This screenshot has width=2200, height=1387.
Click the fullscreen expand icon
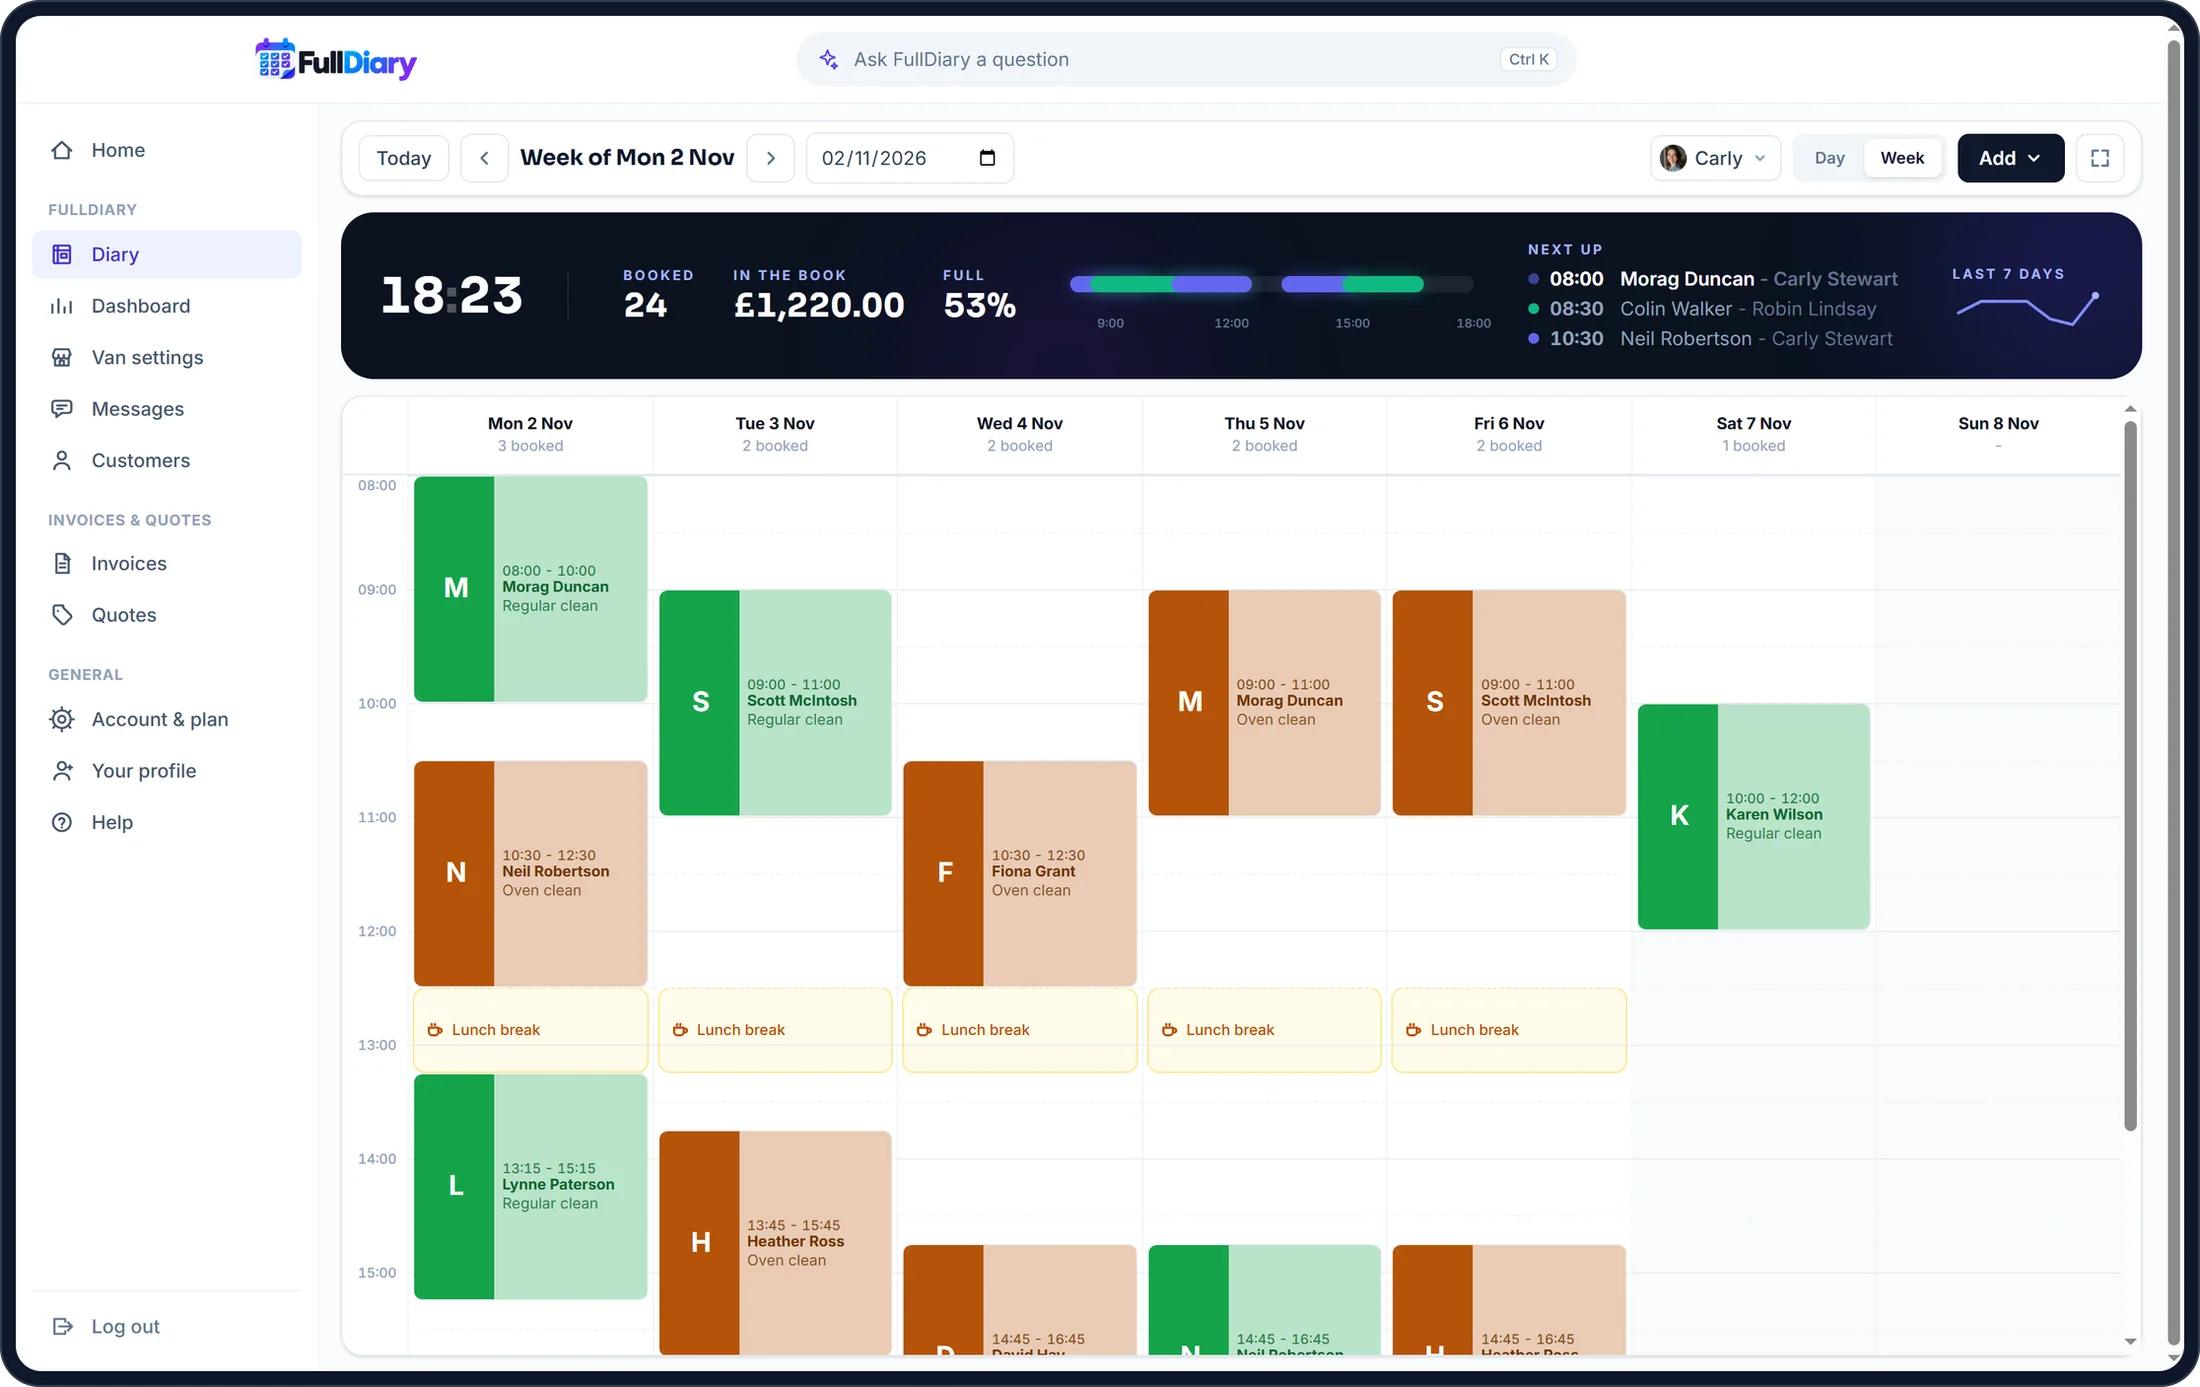tap(2100, 158)
